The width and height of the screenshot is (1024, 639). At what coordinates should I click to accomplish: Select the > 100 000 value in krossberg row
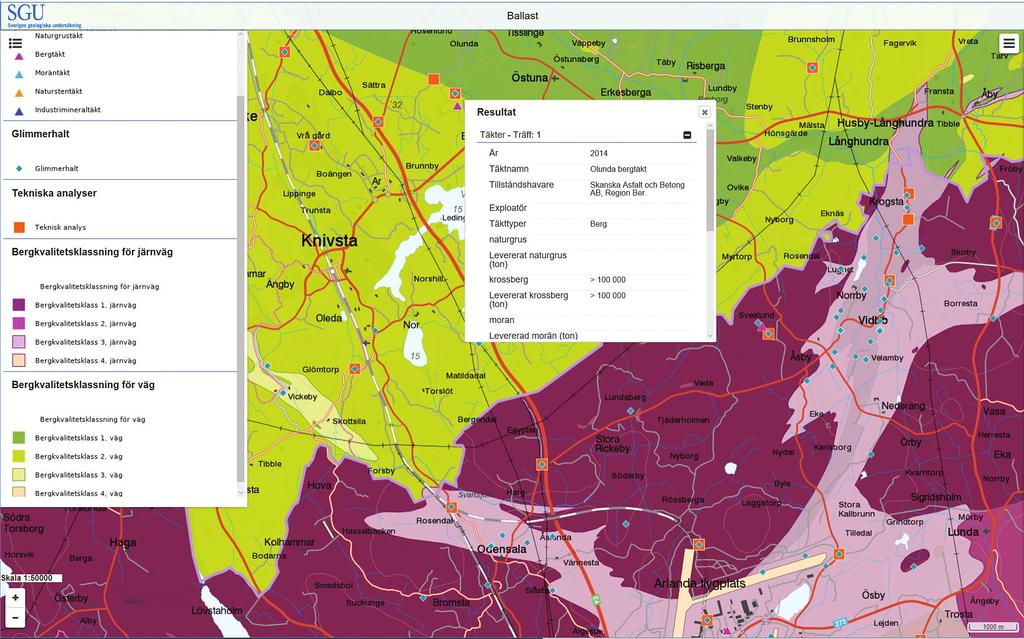[x=608, y=280]
